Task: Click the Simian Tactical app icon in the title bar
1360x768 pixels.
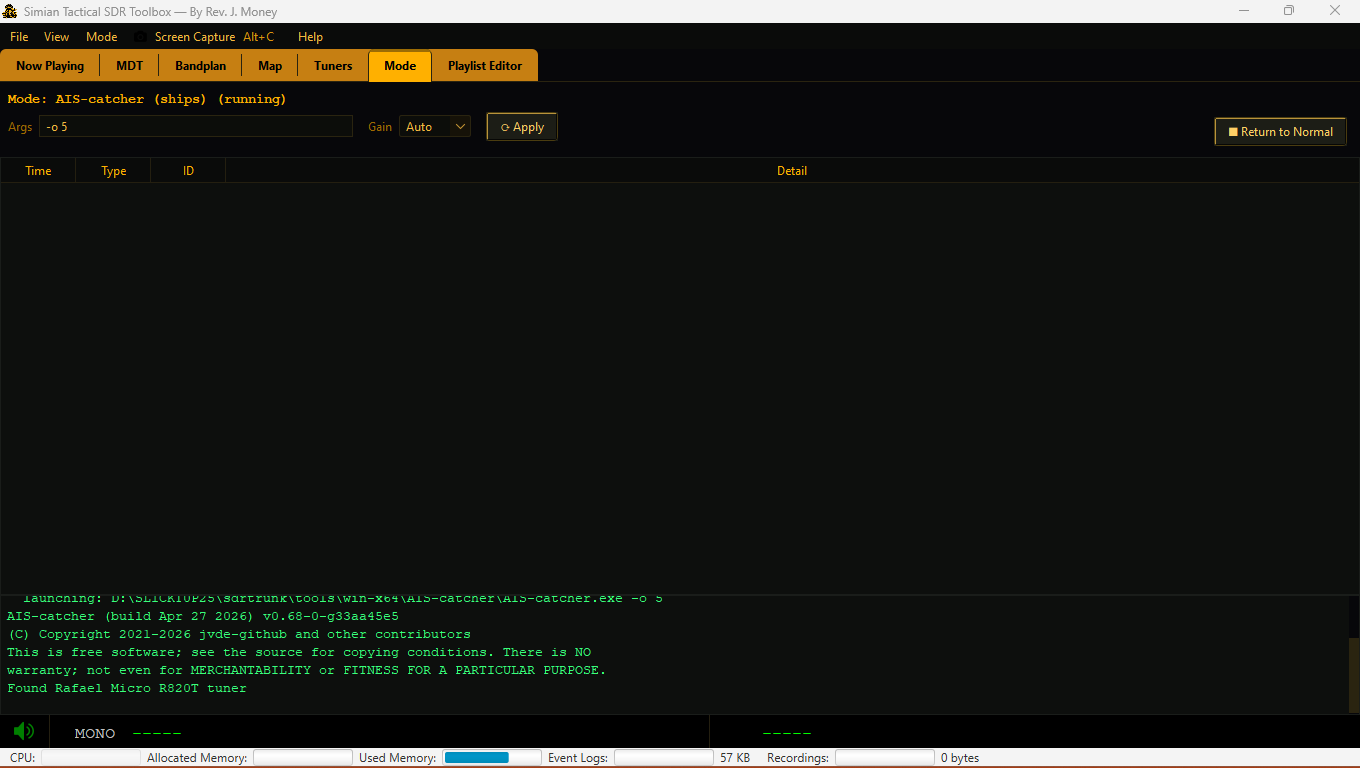Action: tap(10, 11)
